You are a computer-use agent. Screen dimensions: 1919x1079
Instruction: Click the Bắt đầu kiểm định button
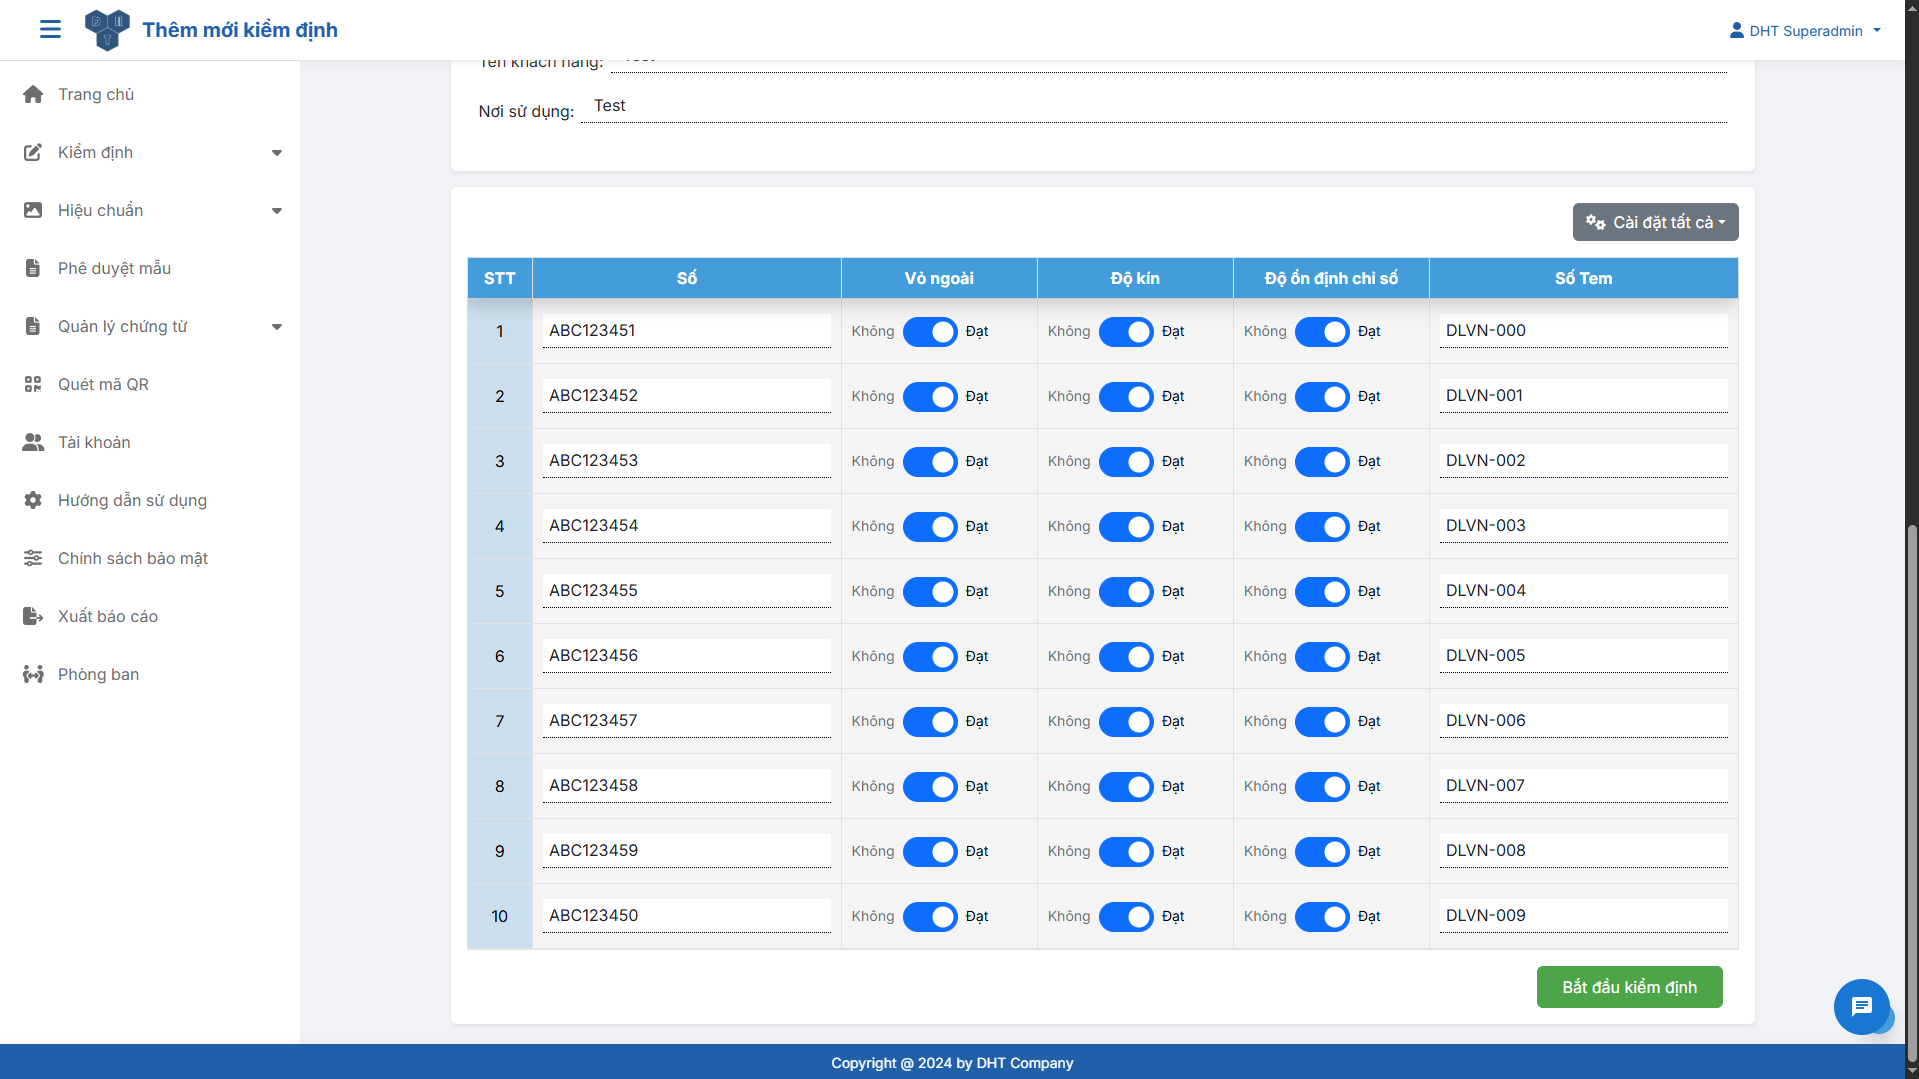click(1629, 987)
